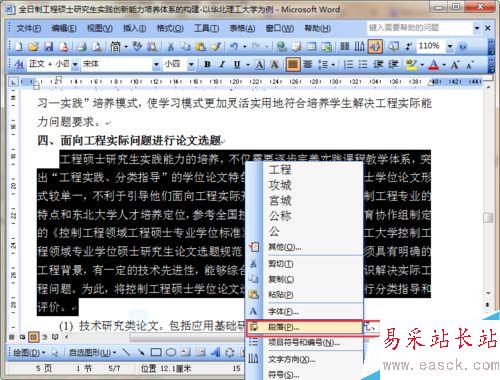Screen dimensions: 500x380
Task: Create a new blank document
Action: [18, 47]
